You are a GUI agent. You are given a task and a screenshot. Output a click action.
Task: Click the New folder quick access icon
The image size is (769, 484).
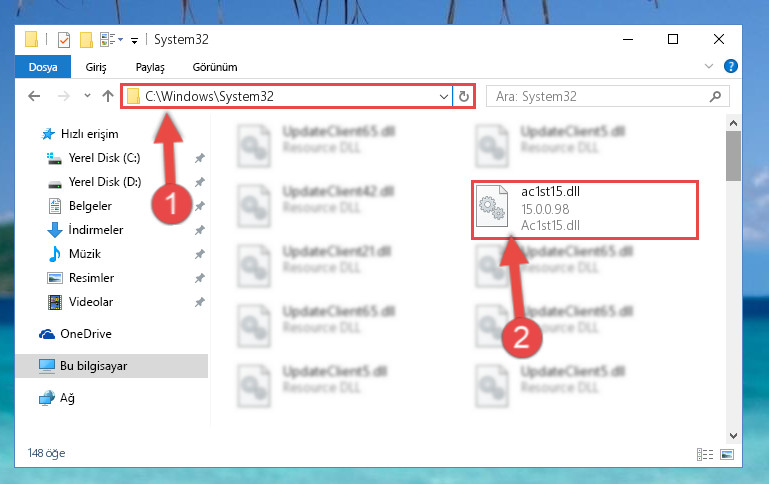(x=86, y=40)
